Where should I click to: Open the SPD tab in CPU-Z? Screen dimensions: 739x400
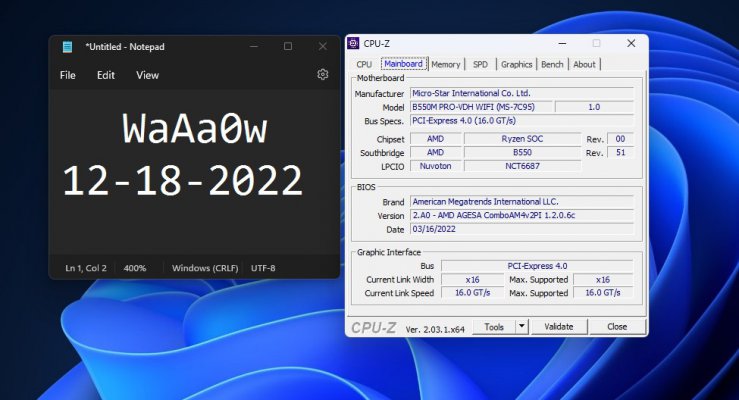[x=480, y=64]
